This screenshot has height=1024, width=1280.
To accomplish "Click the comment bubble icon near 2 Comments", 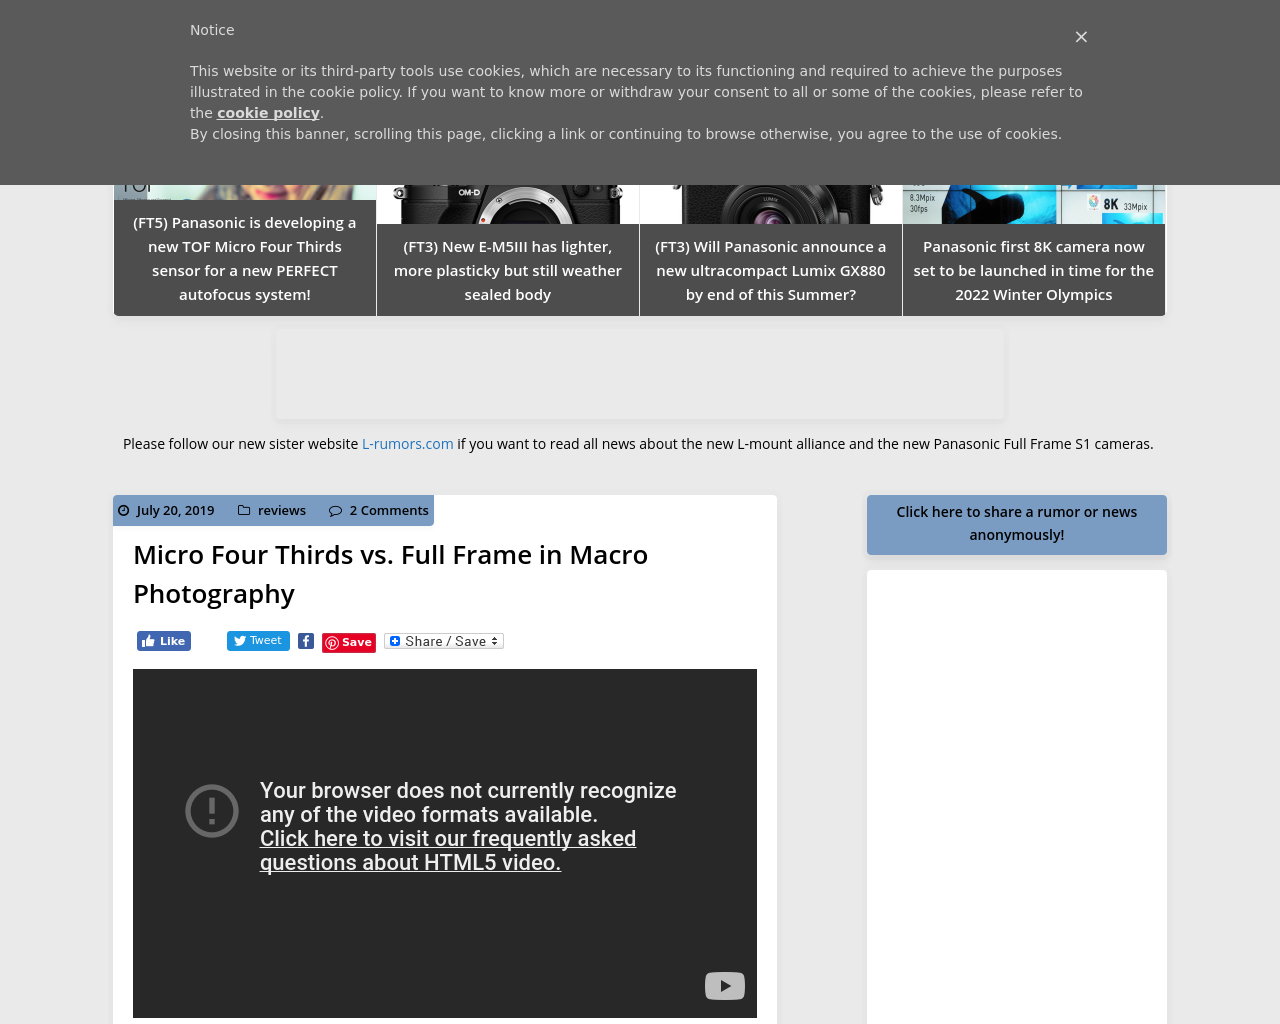I will 336,510.
